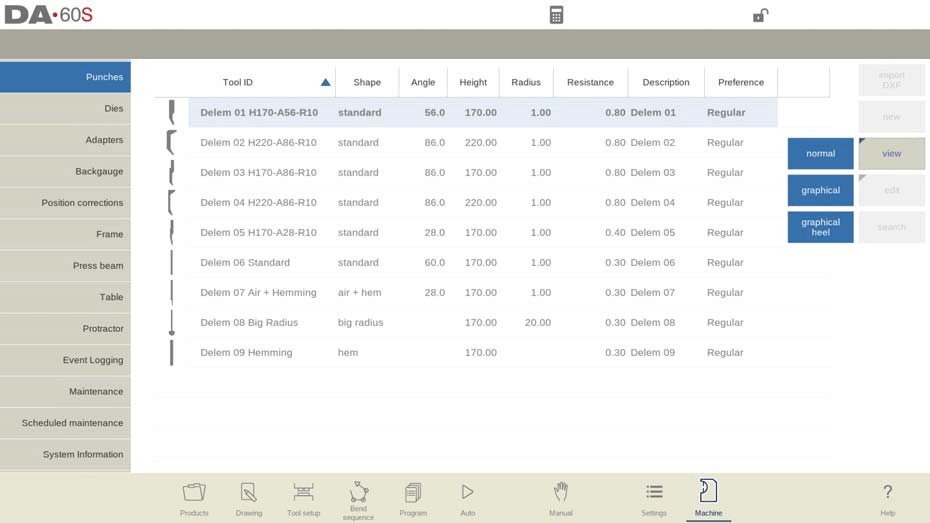The image size is (930, 523).
Task: Click the Delem 07 punch shape icon
Action: (x=172, y=292)
